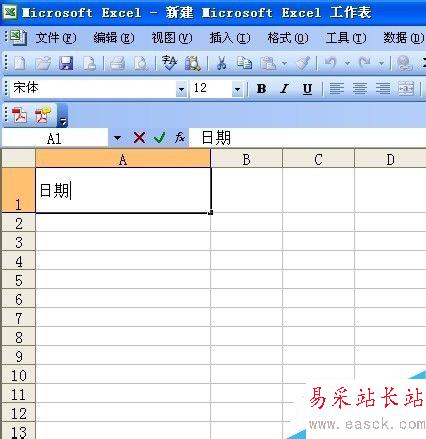Toggle Italic formatting

click(x=284, y=89)
